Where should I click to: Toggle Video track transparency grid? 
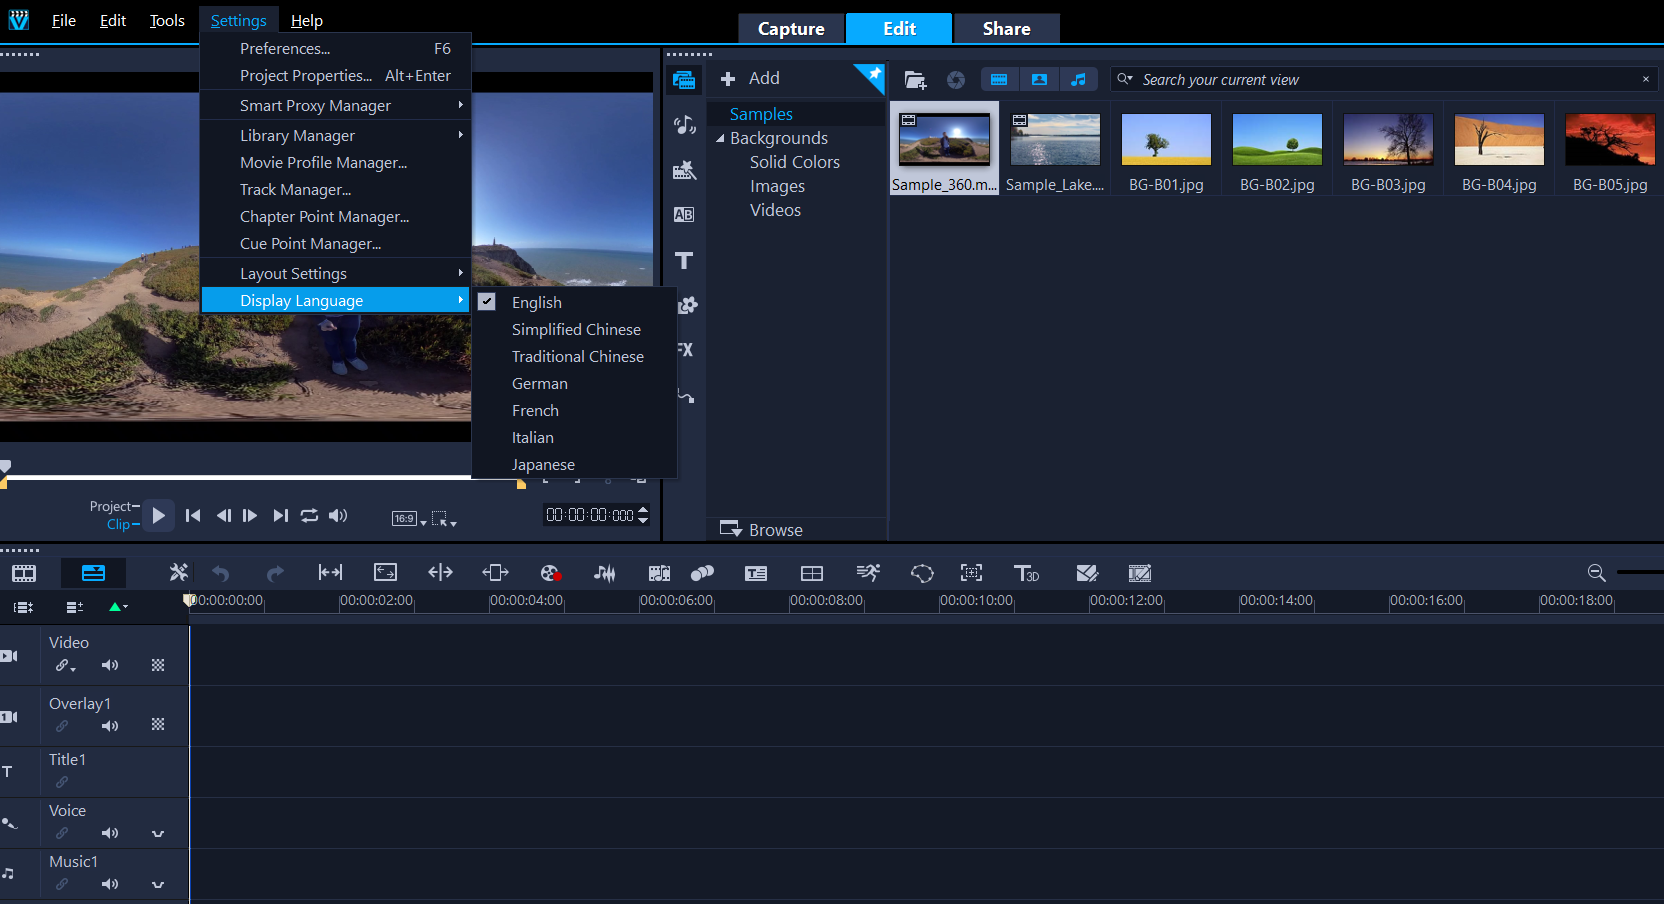click(158, 665)
